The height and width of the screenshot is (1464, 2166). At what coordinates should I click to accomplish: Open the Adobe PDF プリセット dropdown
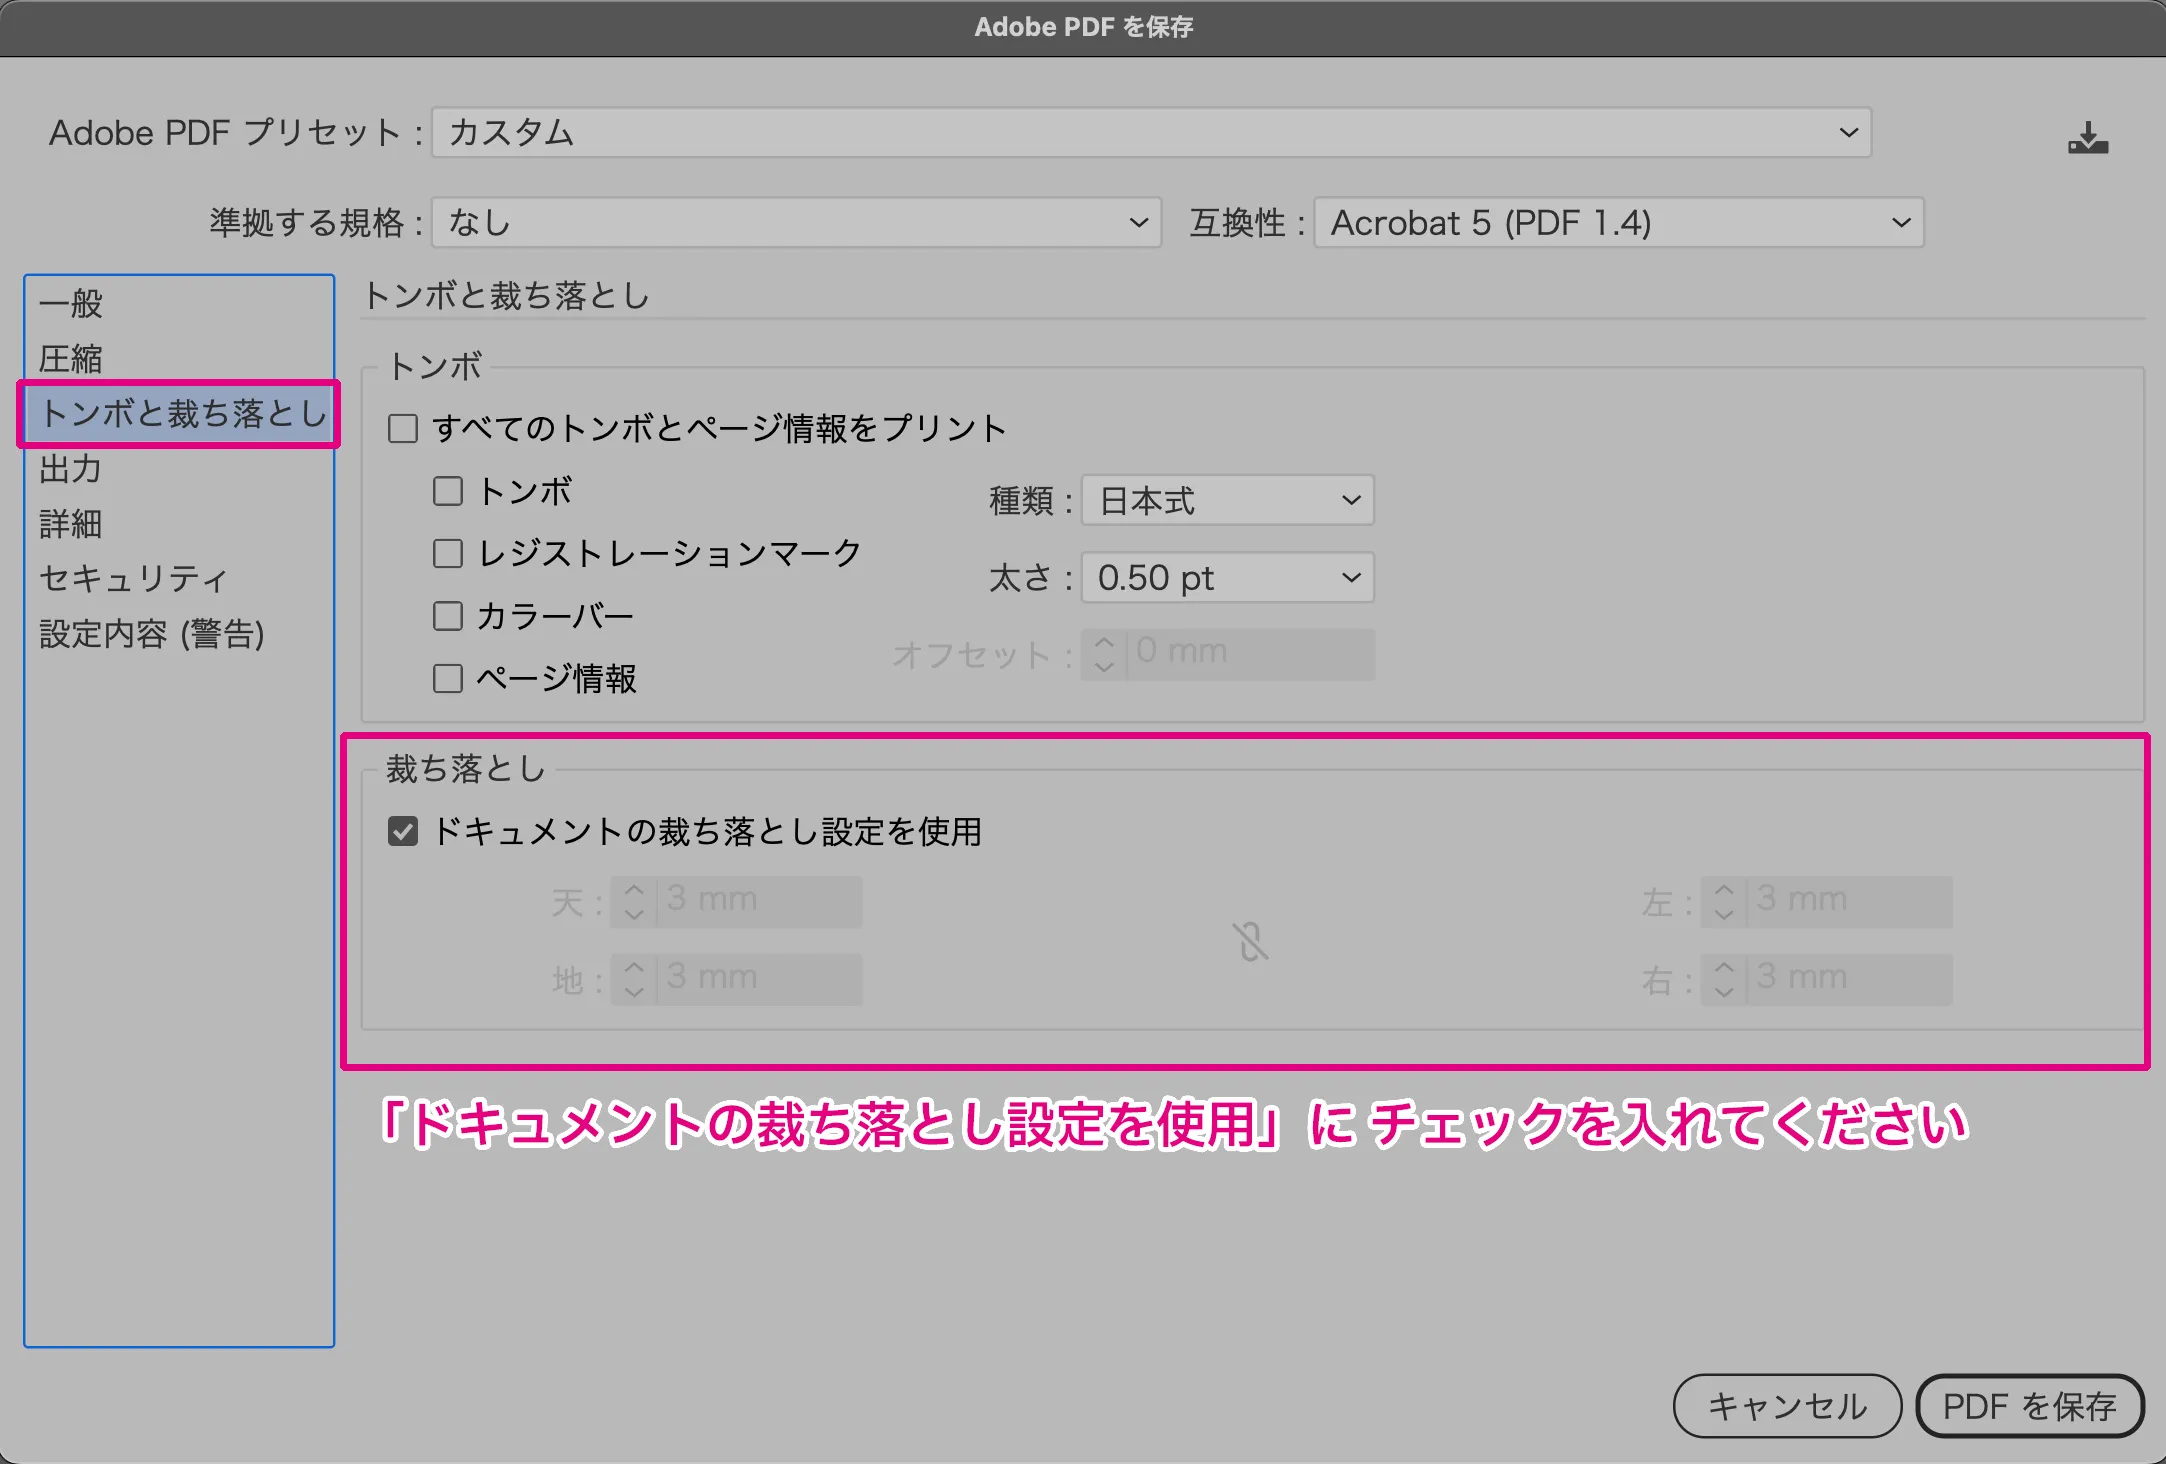tap(1151, 133)
